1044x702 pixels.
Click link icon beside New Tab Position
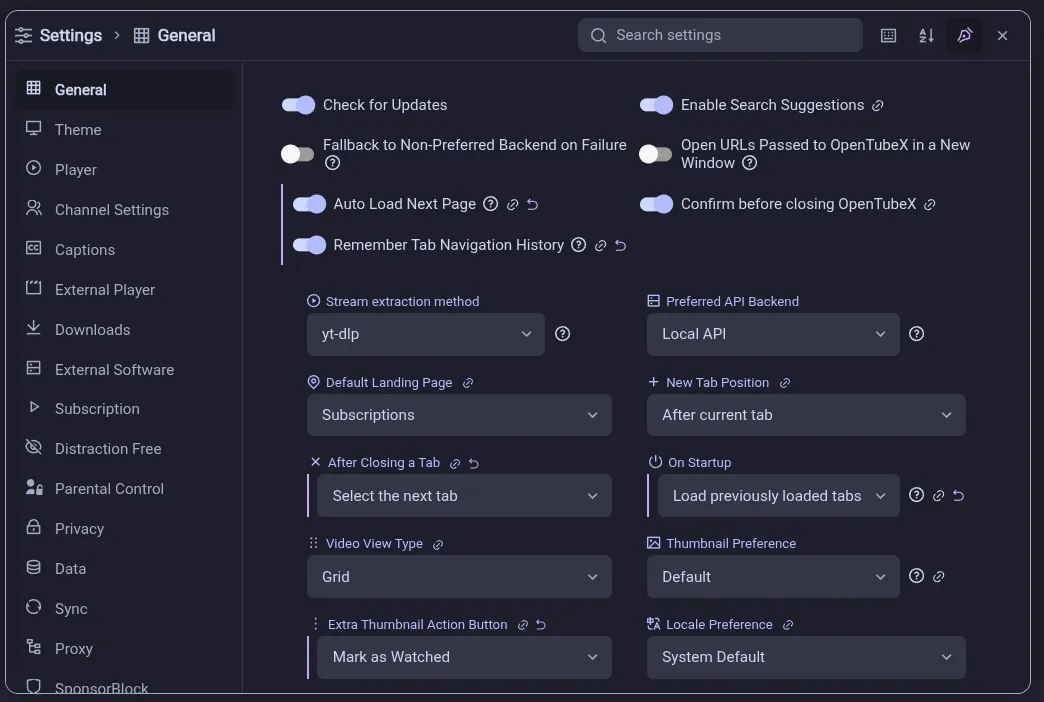tap(784, 383)
